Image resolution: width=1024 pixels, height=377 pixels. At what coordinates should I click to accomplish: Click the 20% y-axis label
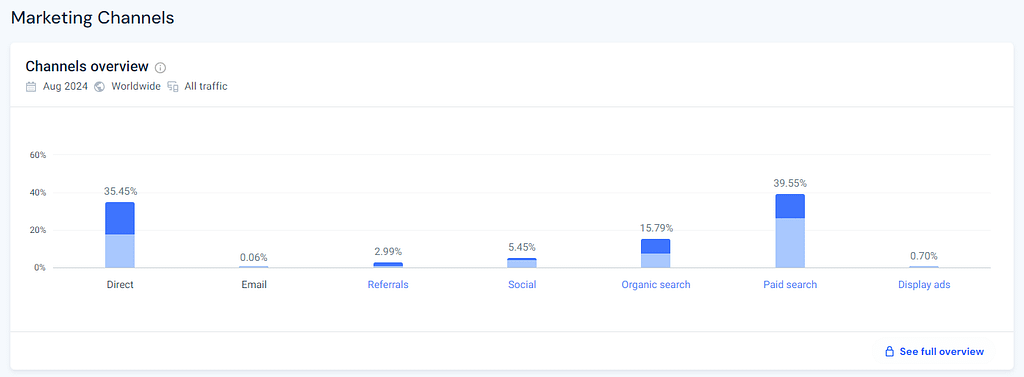38,230
